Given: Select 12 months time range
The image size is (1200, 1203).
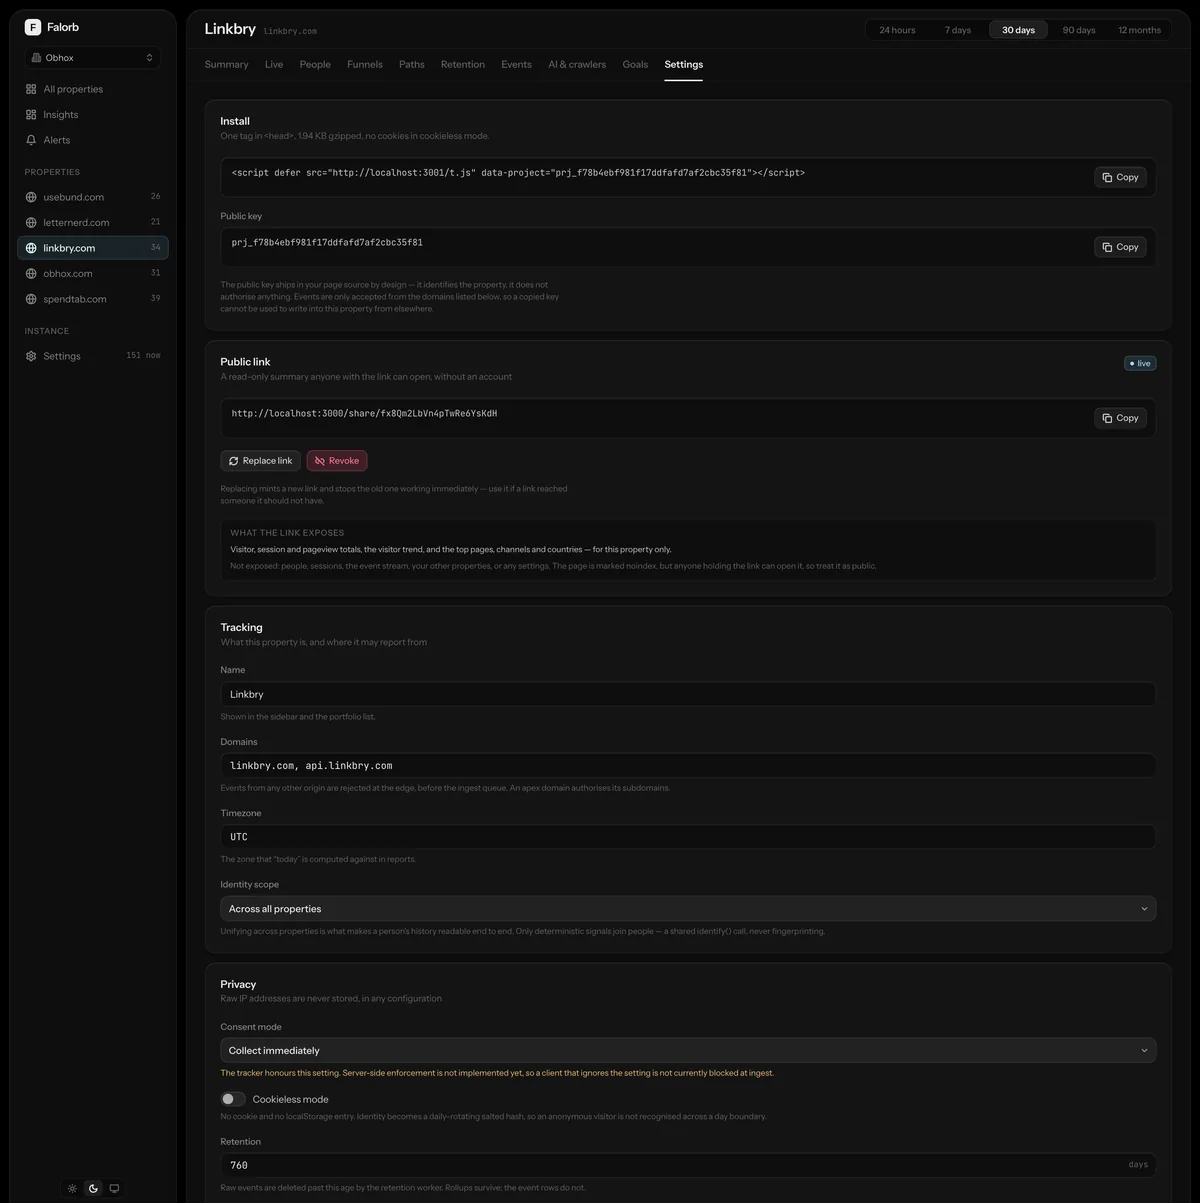Looking at the screenshot, I should (1140, 30).
